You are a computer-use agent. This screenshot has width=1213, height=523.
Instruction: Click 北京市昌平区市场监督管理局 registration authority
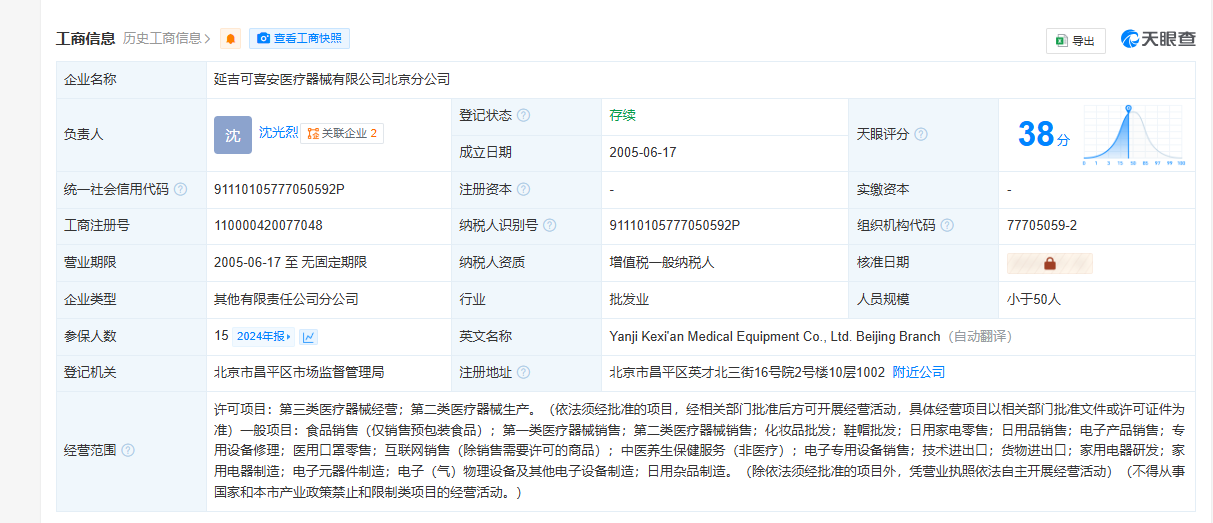[299, 372]
